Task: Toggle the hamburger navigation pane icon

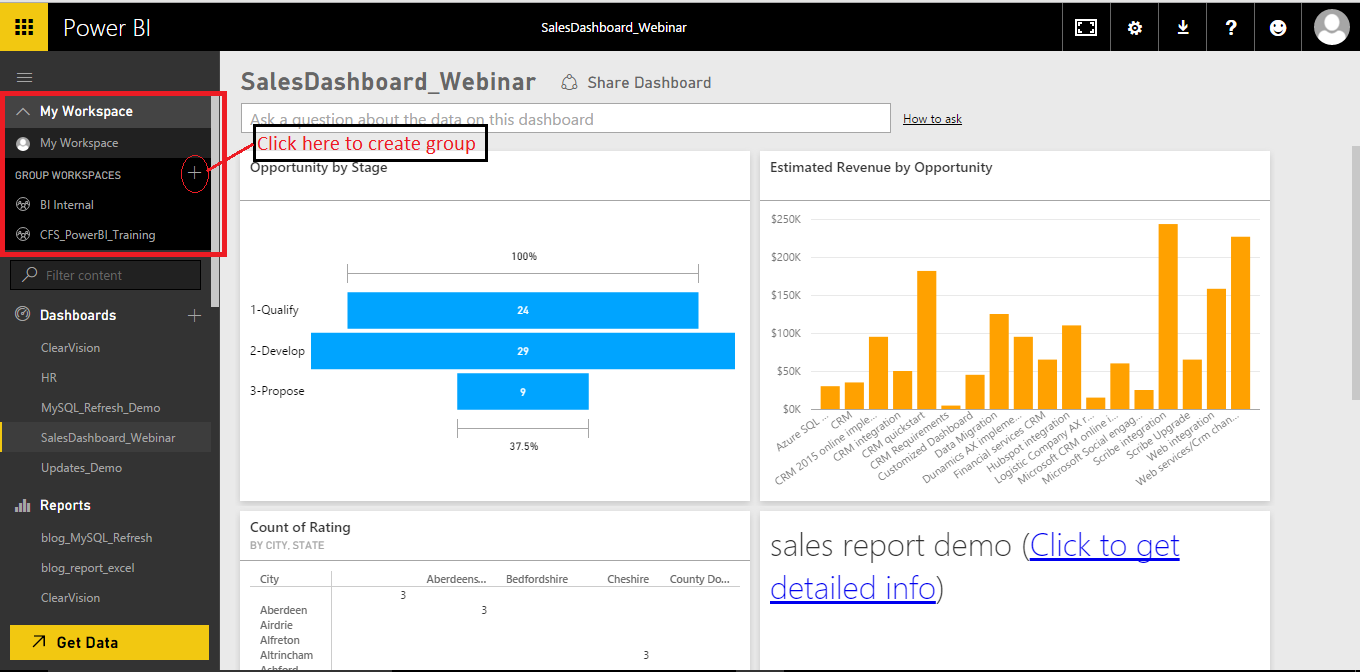Action: point(25,77)
